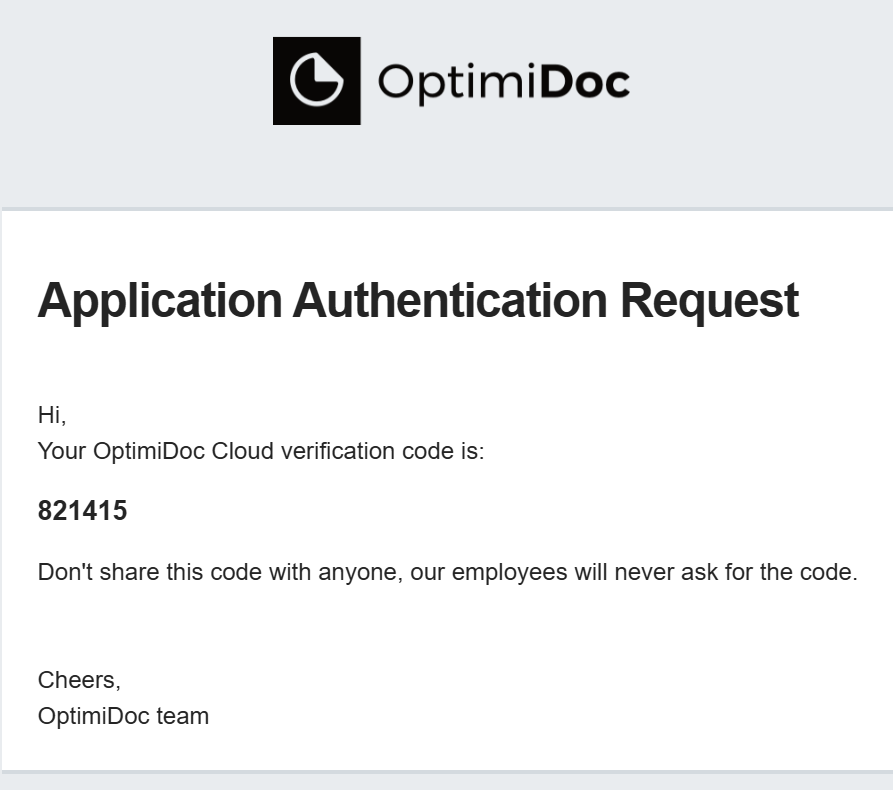Click the verification code 821415
Image resolution: width=893 pixels, height=790 pixels.
pos(82,511)
